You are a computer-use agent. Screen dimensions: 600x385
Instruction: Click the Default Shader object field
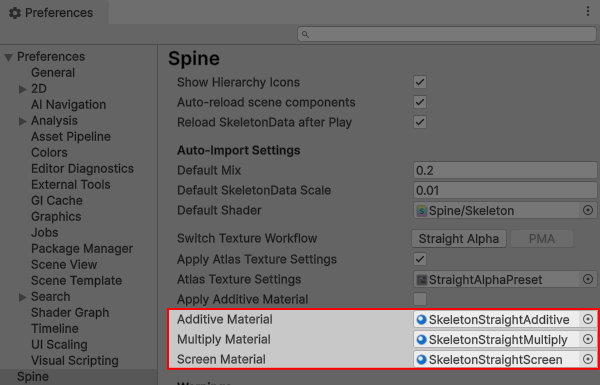505,210
